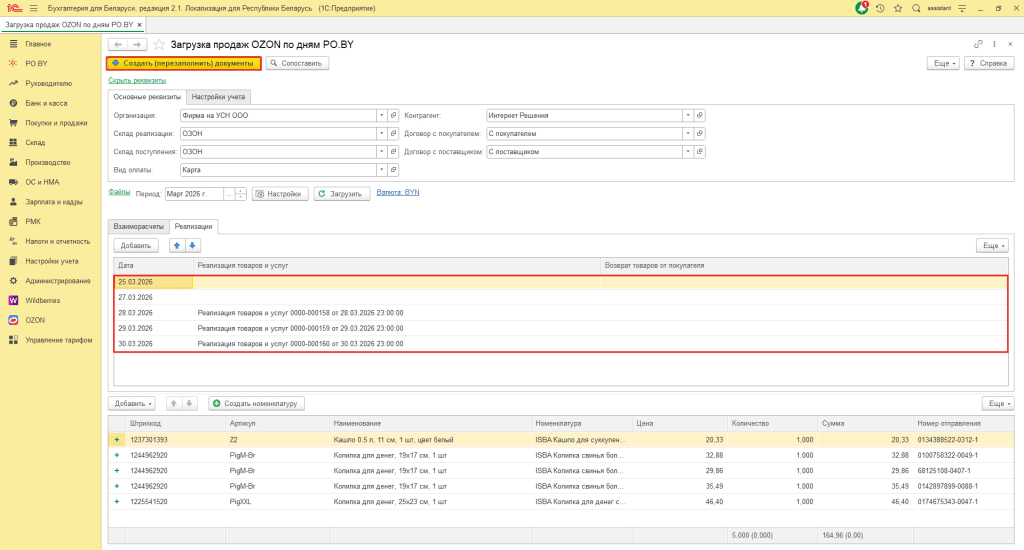The width and height of the screenshot is (1024, 550).
Task: Open Справка help button
Action: pos(989,63)
